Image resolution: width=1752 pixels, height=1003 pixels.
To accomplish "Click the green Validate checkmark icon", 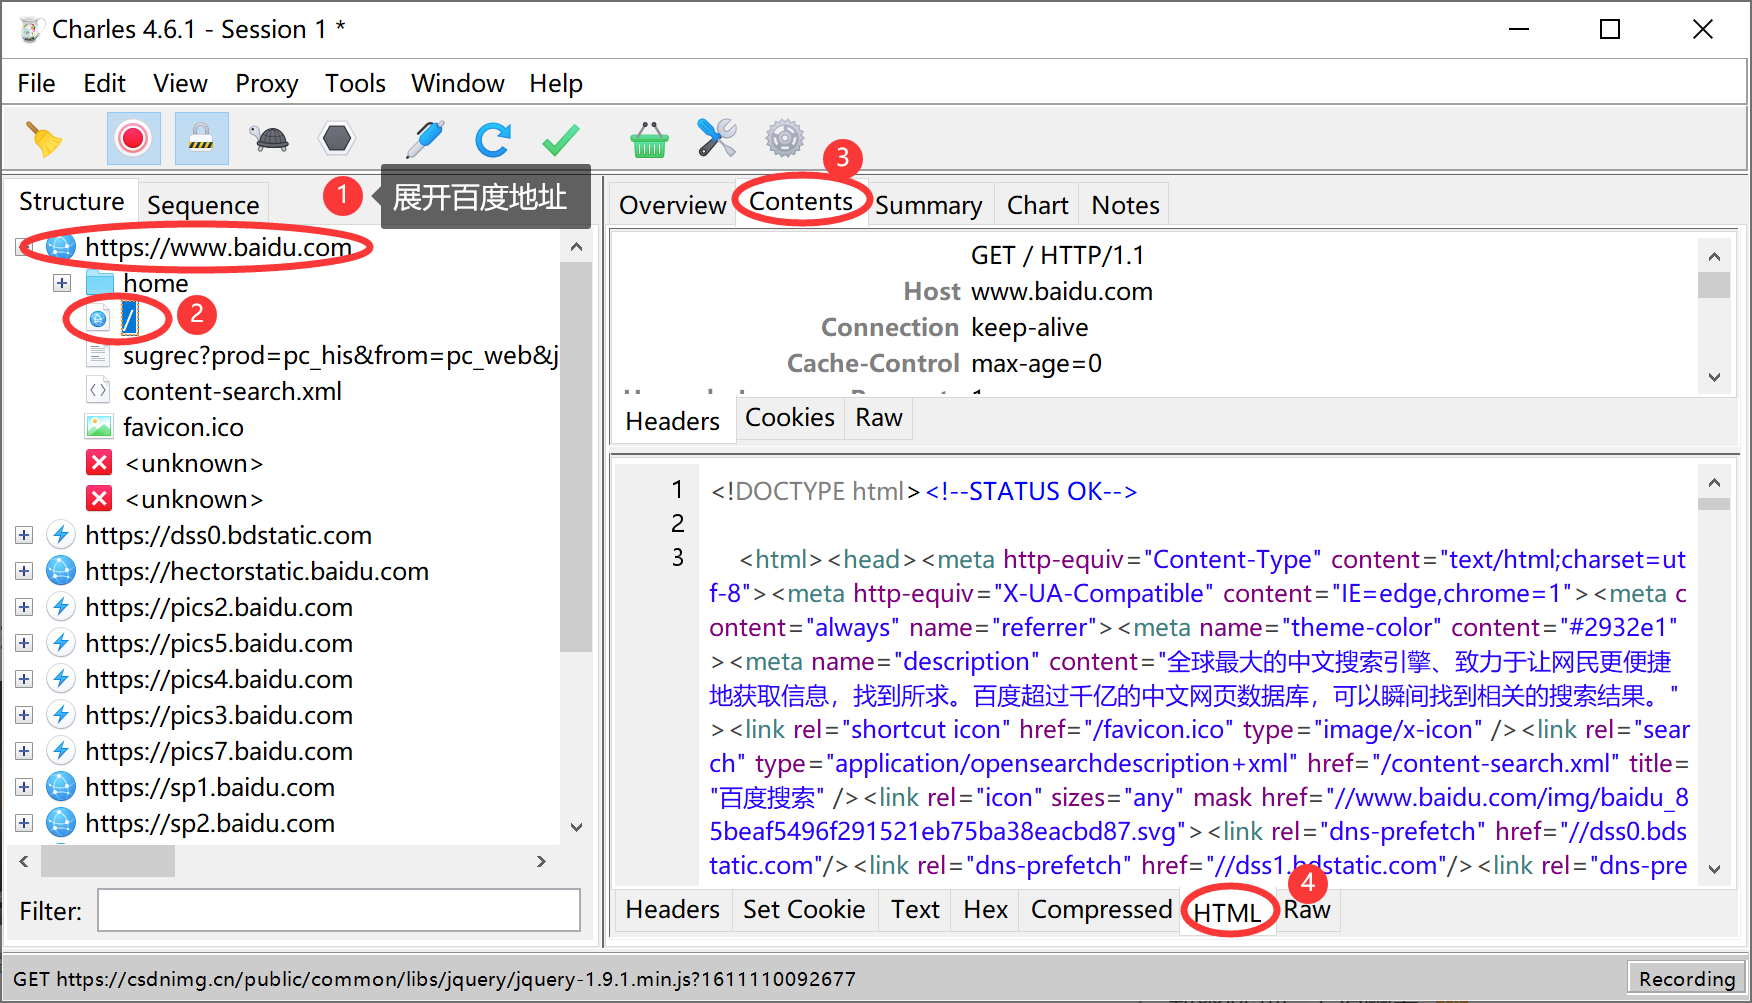I will coord(561,138).
